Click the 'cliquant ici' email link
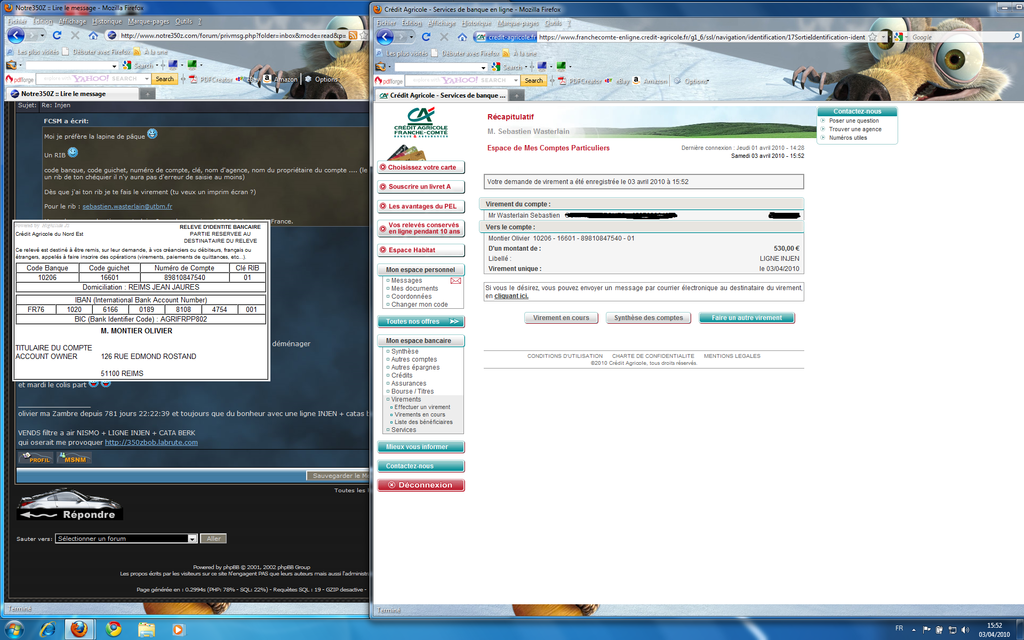Screen dimensions: 1024x640 [511, 296]
